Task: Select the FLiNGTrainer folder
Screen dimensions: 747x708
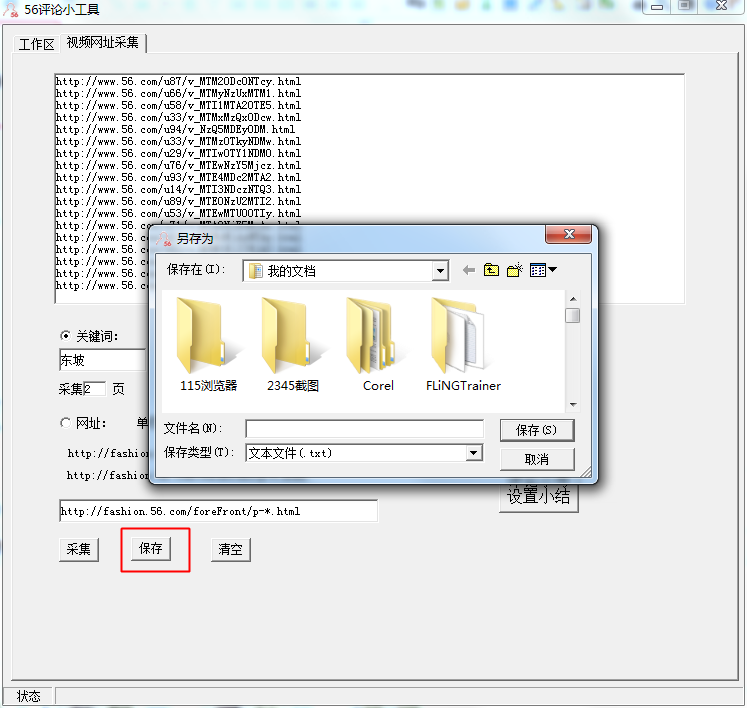Action: click(463, 344)
